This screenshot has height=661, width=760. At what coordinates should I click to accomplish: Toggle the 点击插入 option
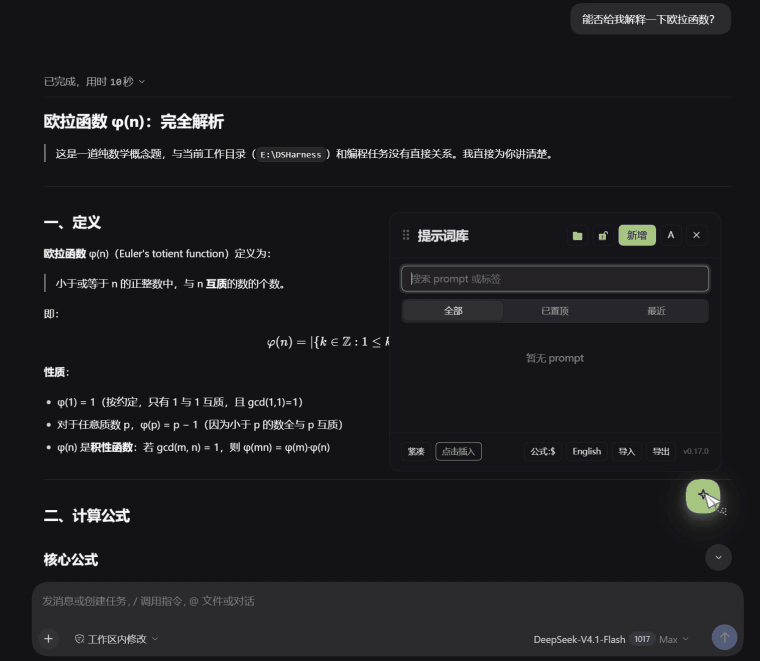click(x=459, y=452)
